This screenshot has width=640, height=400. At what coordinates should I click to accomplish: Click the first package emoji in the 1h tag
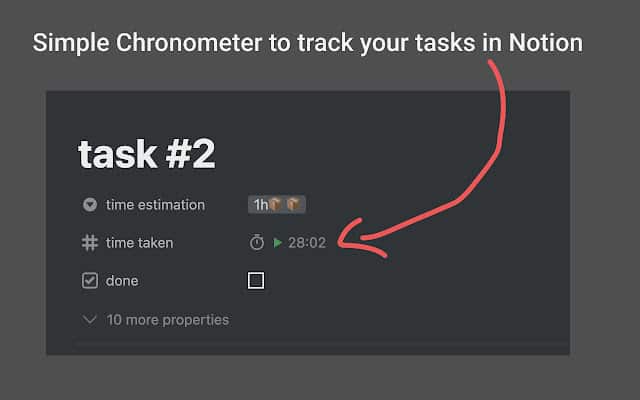275,205
